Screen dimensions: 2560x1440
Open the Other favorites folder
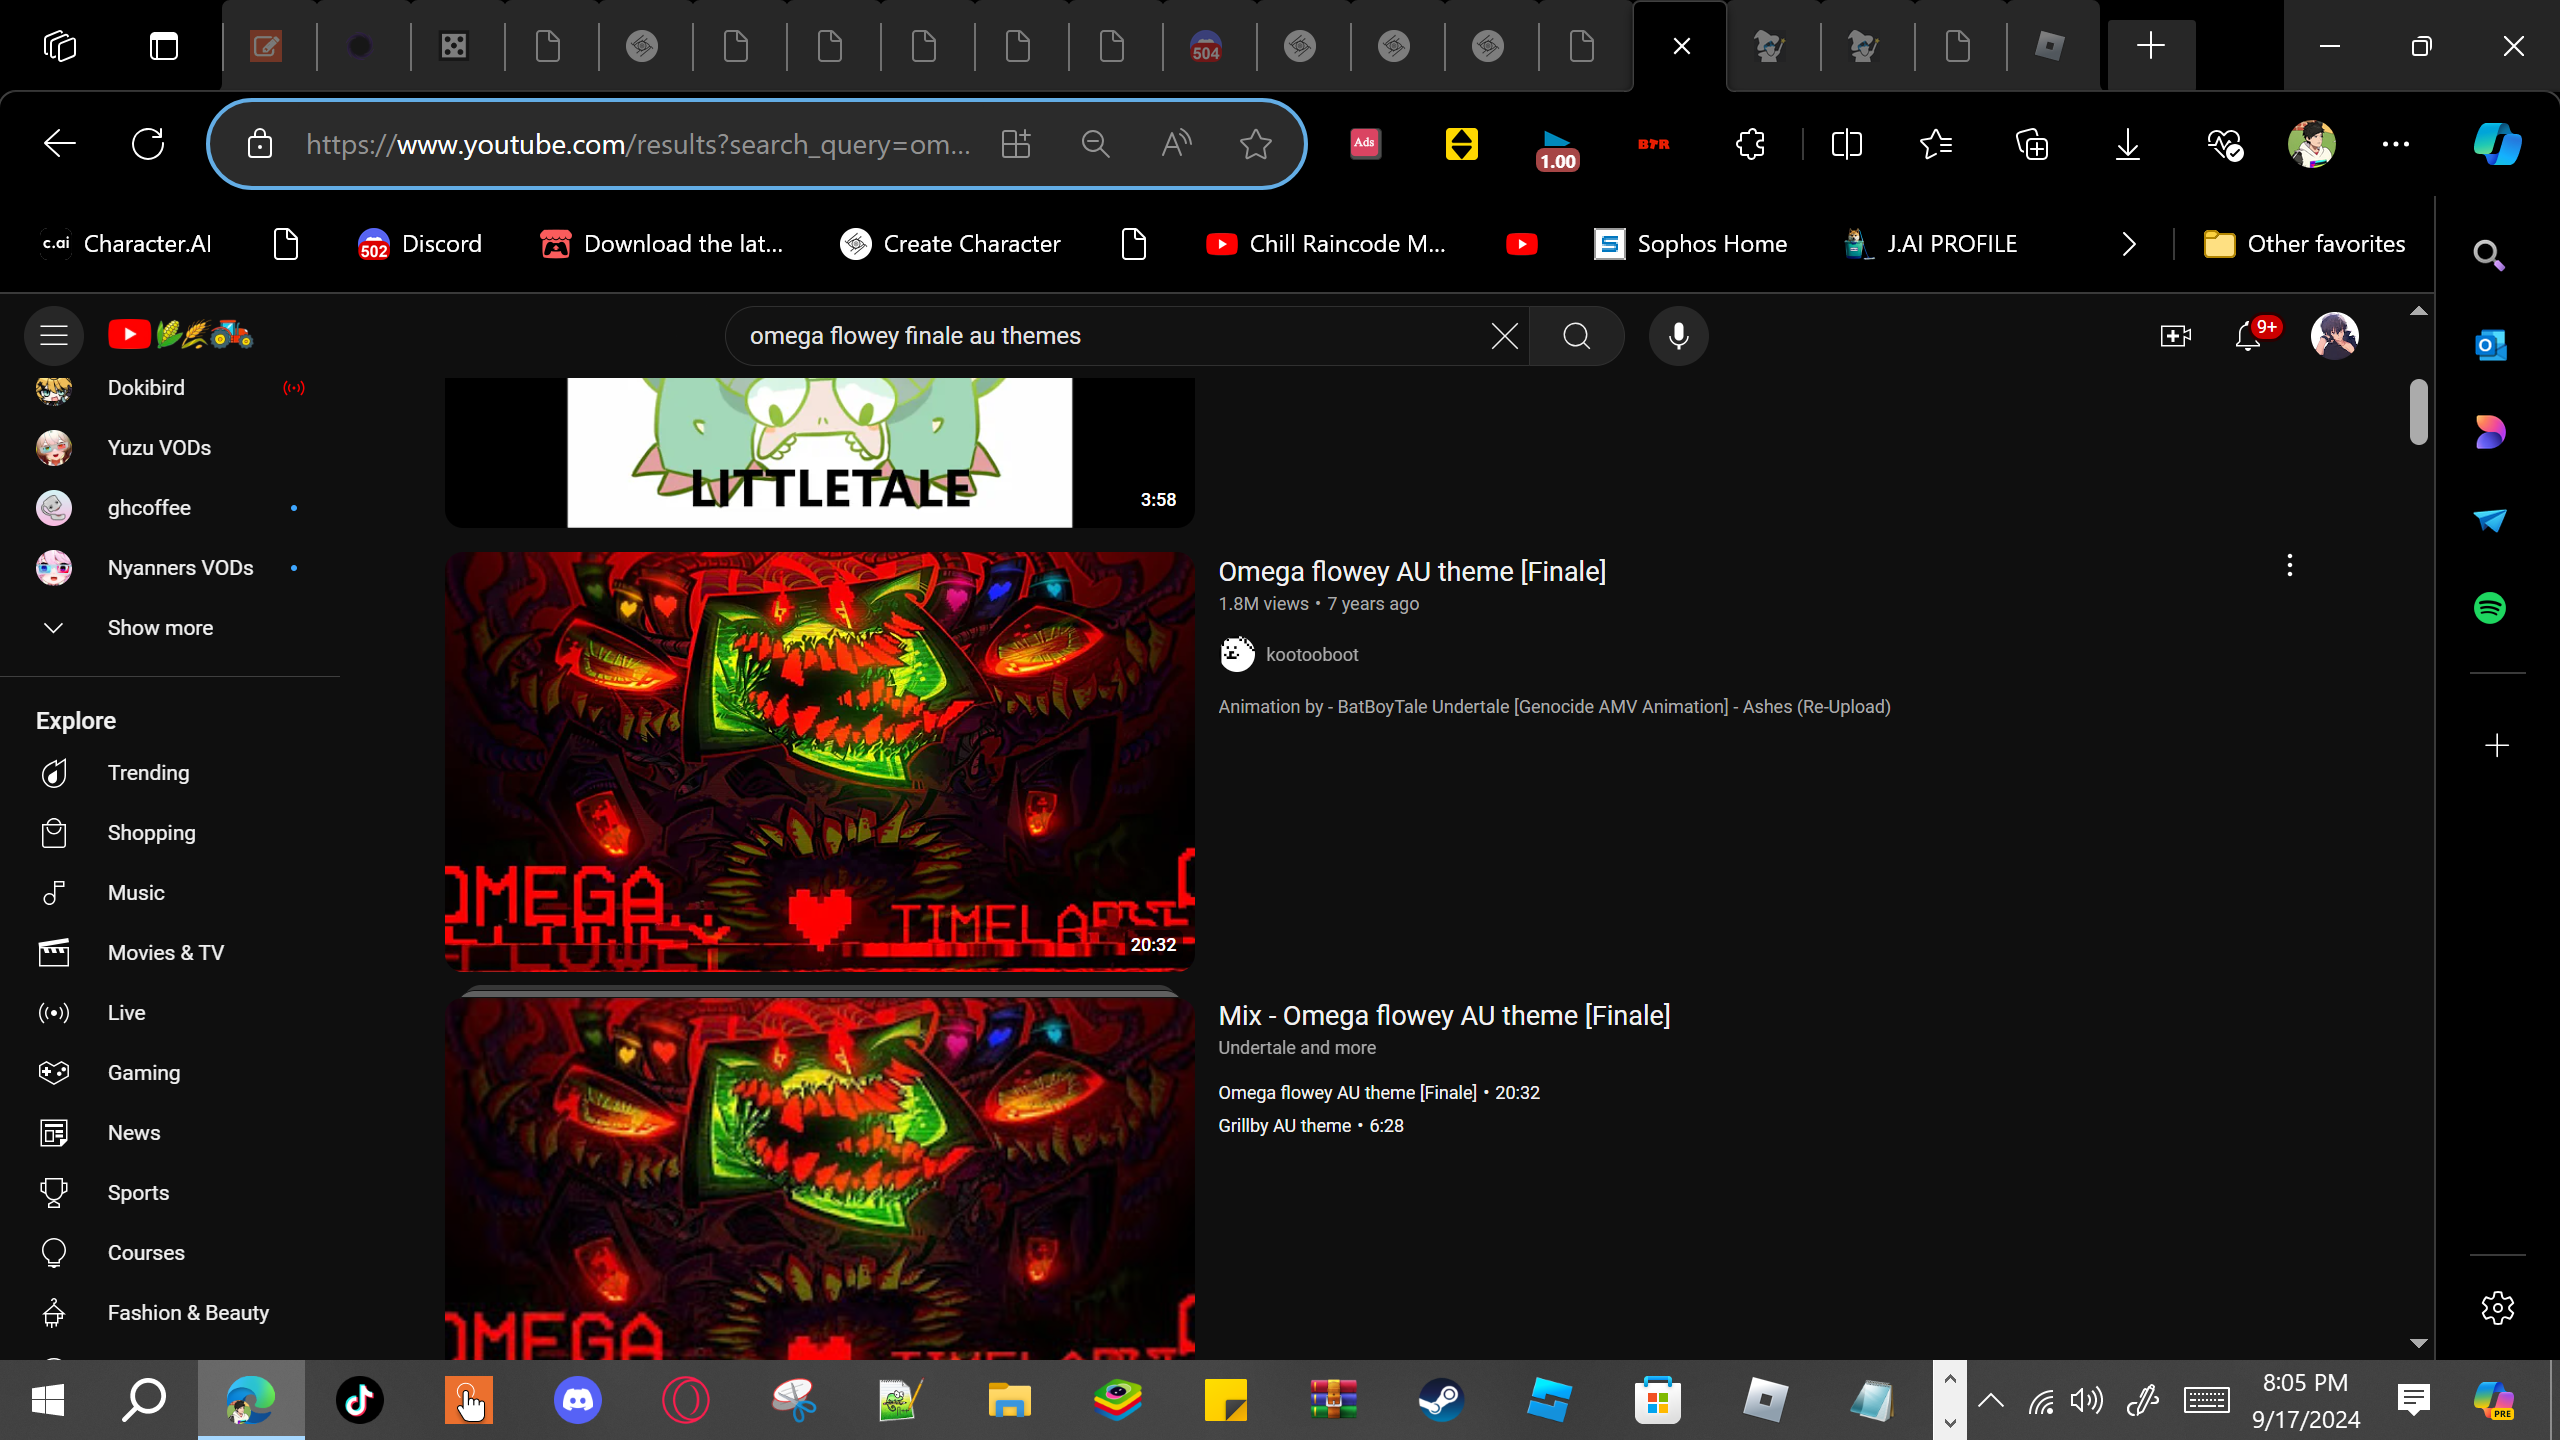pyautogui.click(x=2304, y=244)
